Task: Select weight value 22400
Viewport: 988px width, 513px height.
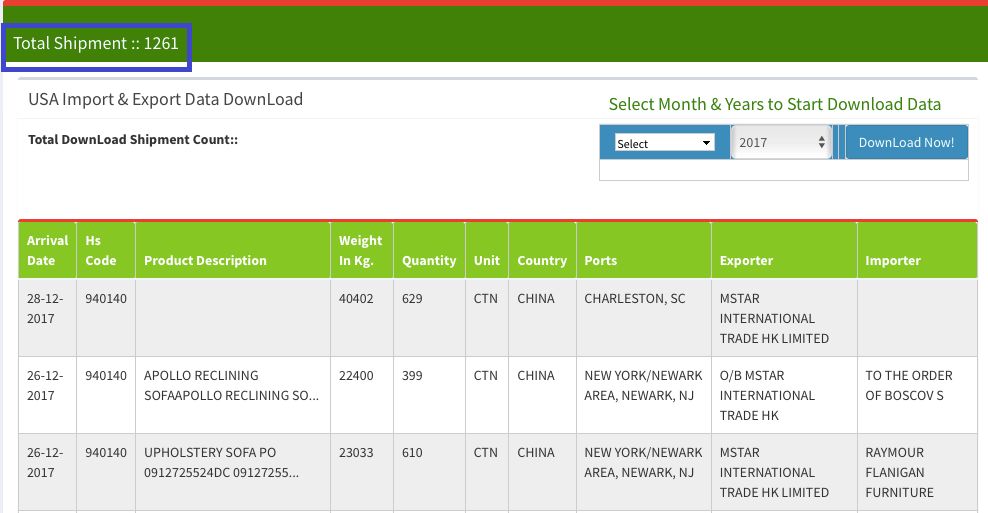Action: click(x=356, y=376)
